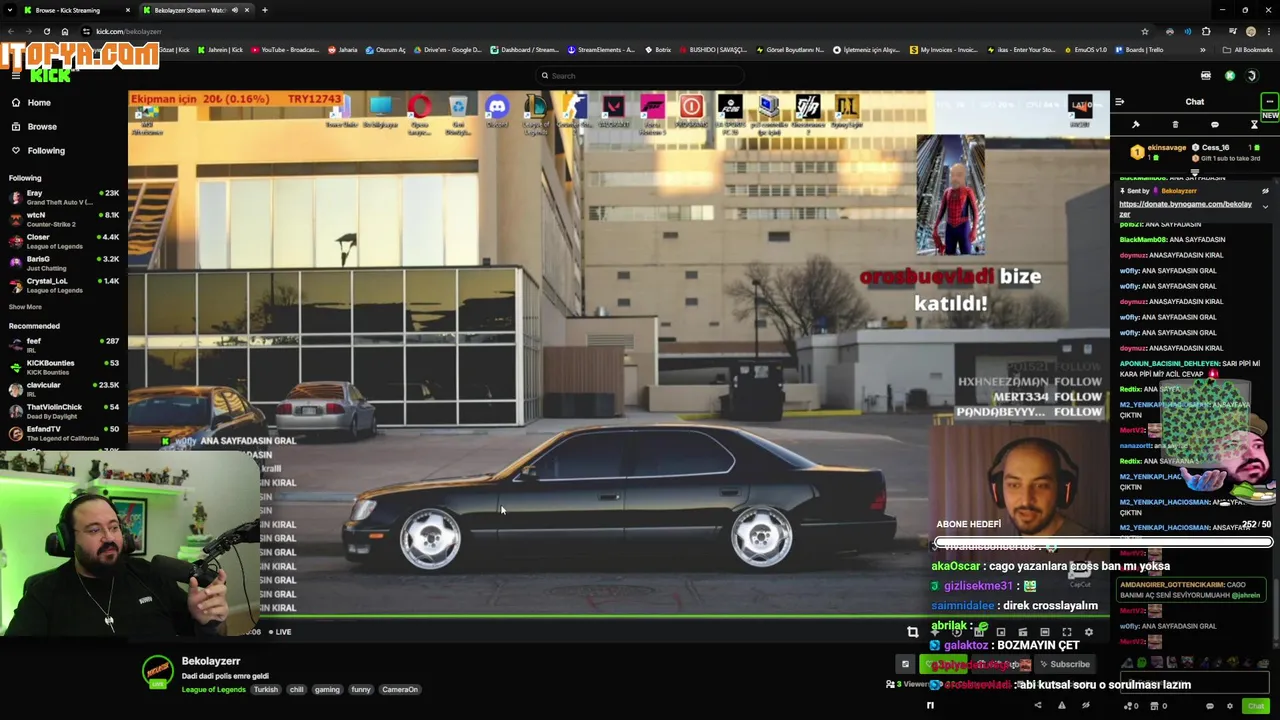The width and height of the screenshot is (1280, 720).
Task: Open the donate.bynogame.com link in chat
Action: [x=1185, y=209]
